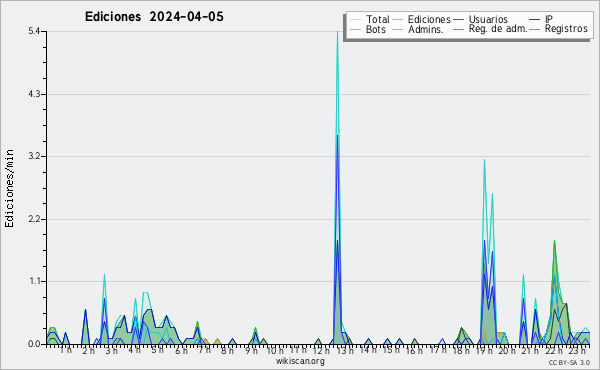Screen dimensions: 600x370
Task: Click the 6 h x-axis label
Action: tap(181, 350)
